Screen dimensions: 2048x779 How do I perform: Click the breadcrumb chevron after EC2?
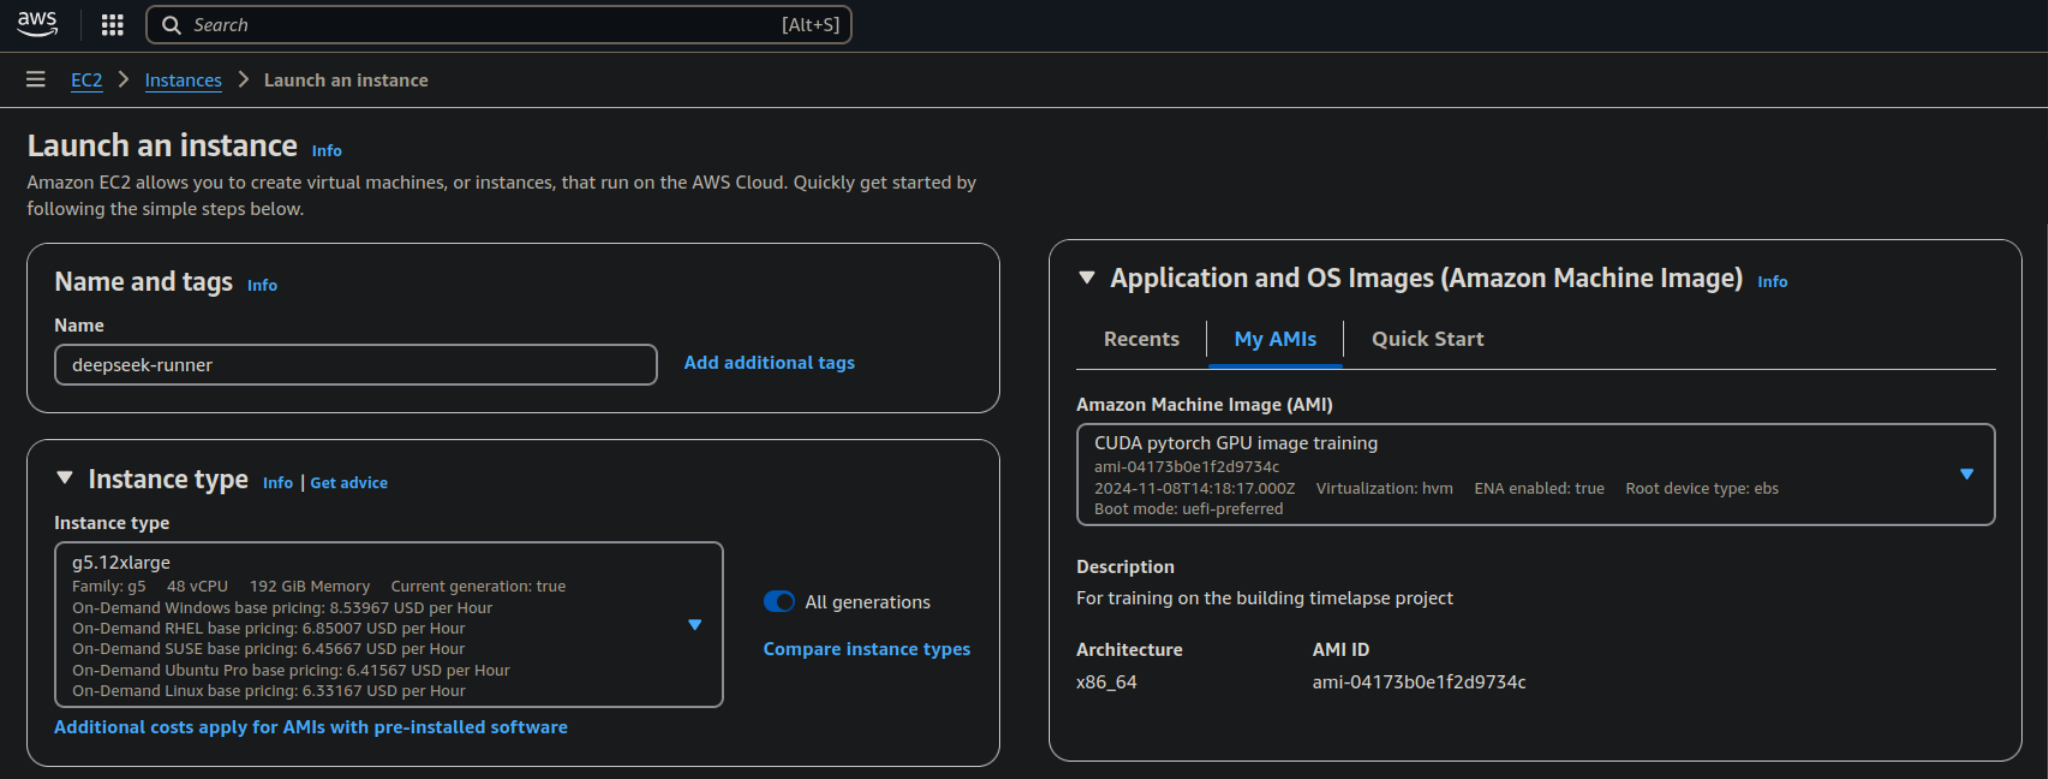pyautogui.click(x=124, y=79)
